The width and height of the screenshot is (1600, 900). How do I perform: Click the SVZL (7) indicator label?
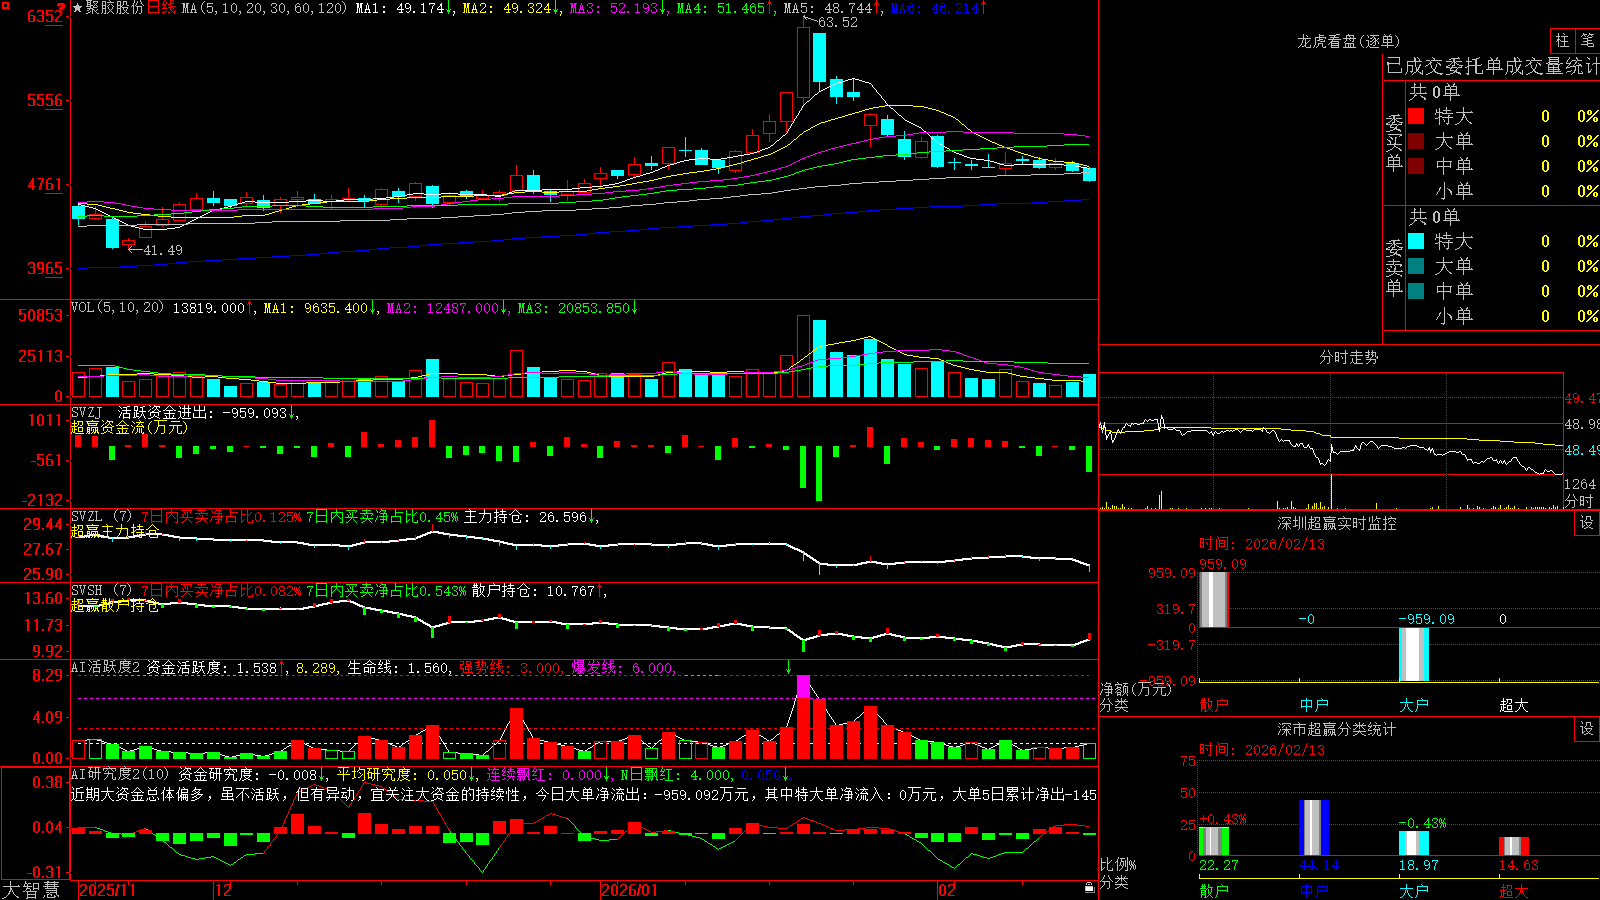click(101, 517)
